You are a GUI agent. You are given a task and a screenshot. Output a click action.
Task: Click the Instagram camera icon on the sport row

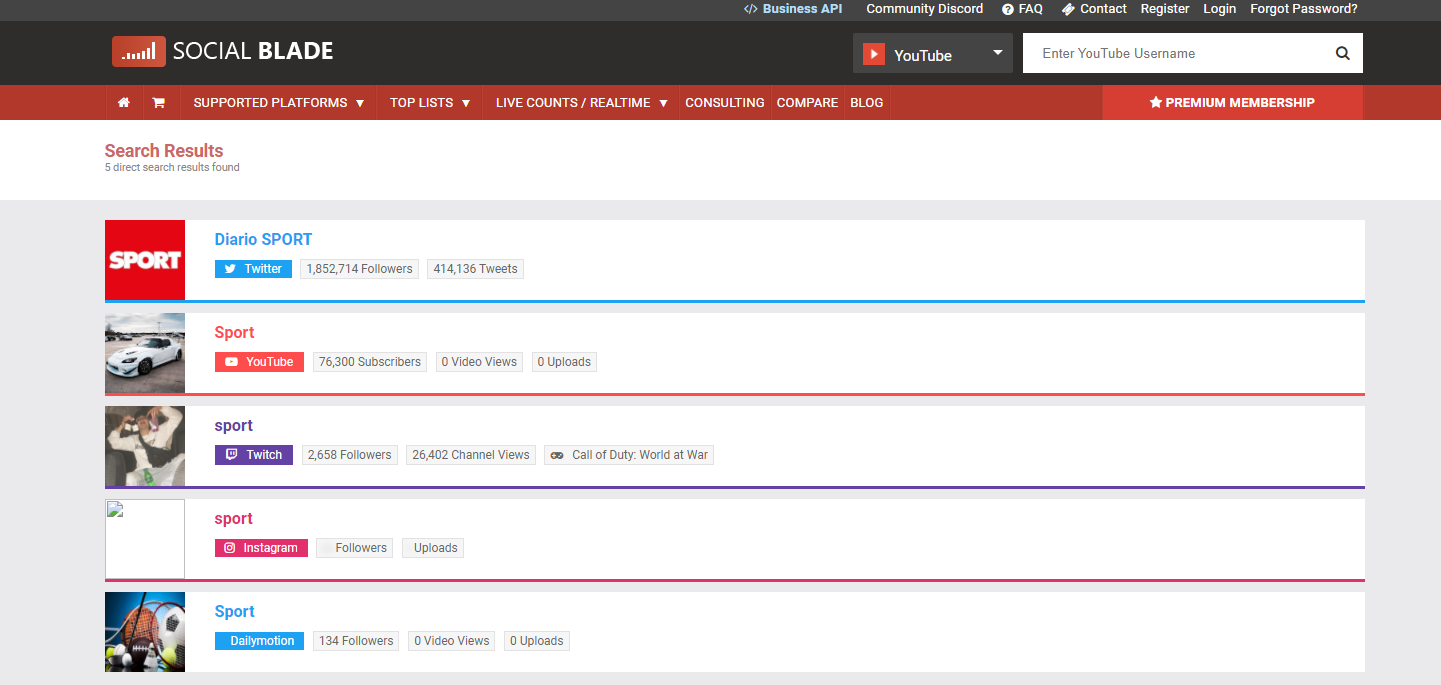click(x=229, y=548)
